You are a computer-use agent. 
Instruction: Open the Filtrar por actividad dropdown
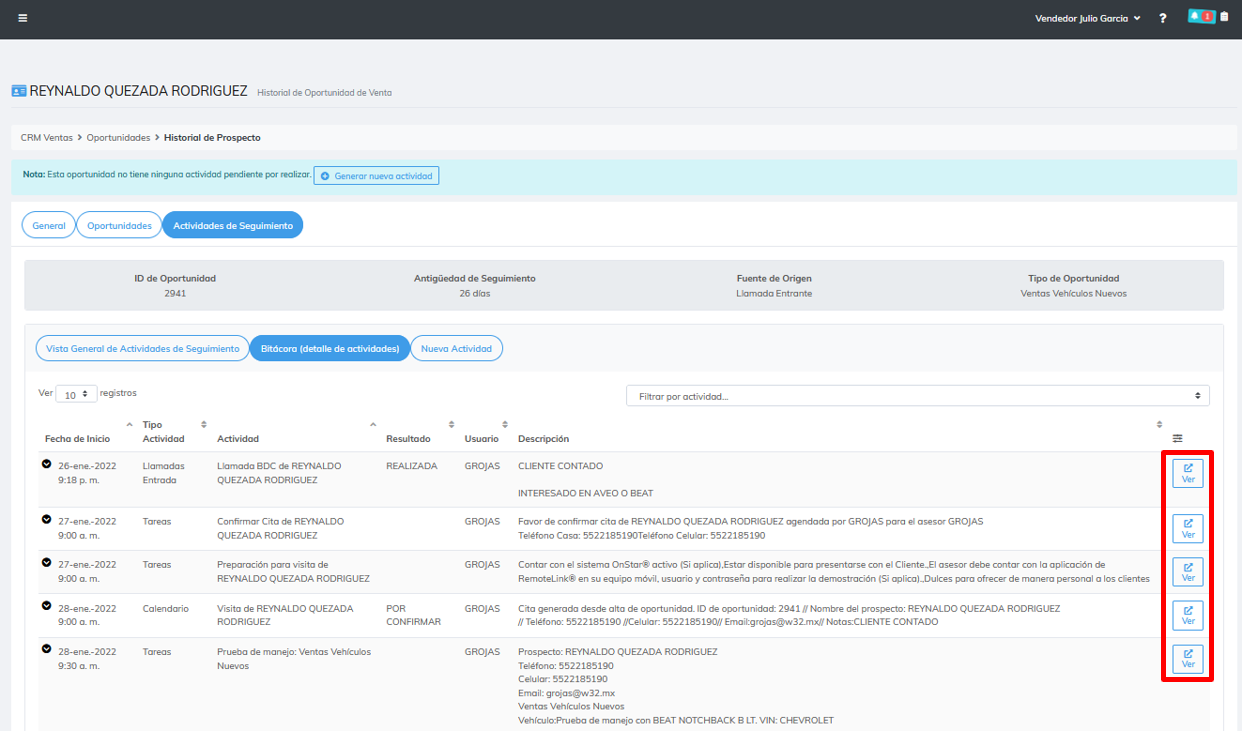coord(917,396)
